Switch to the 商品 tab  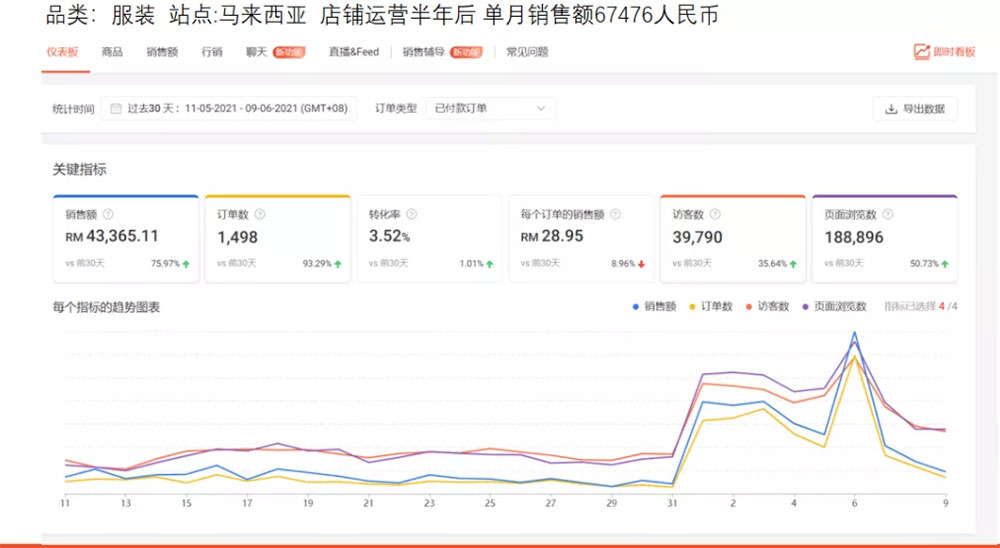[112, 52]
